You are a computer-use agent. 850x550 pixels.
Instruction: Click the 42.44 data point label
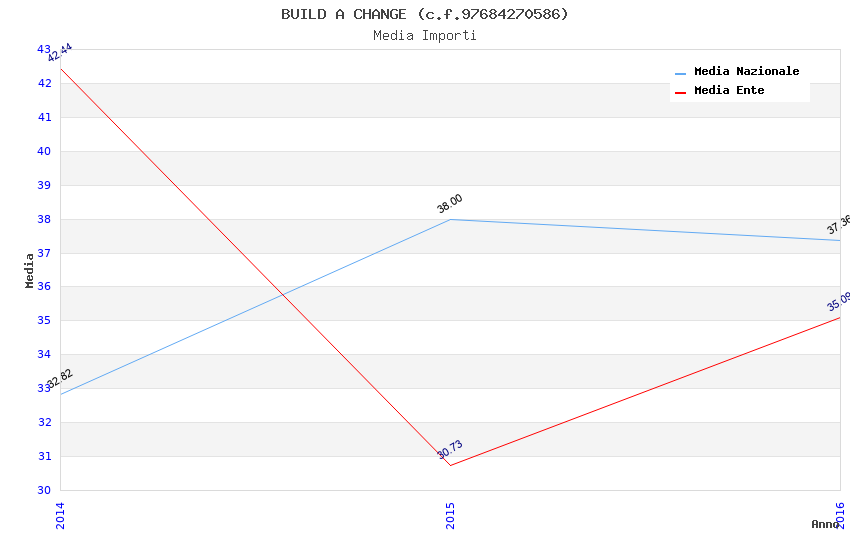click(x=60, y=53)
